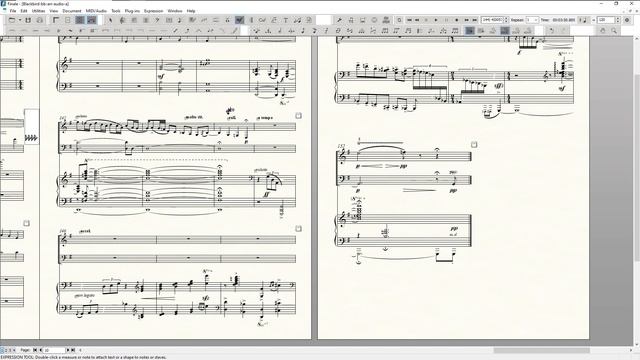Rewind to the beginning
The width and height of the screenshot is (640, 360).
(409, 20)
